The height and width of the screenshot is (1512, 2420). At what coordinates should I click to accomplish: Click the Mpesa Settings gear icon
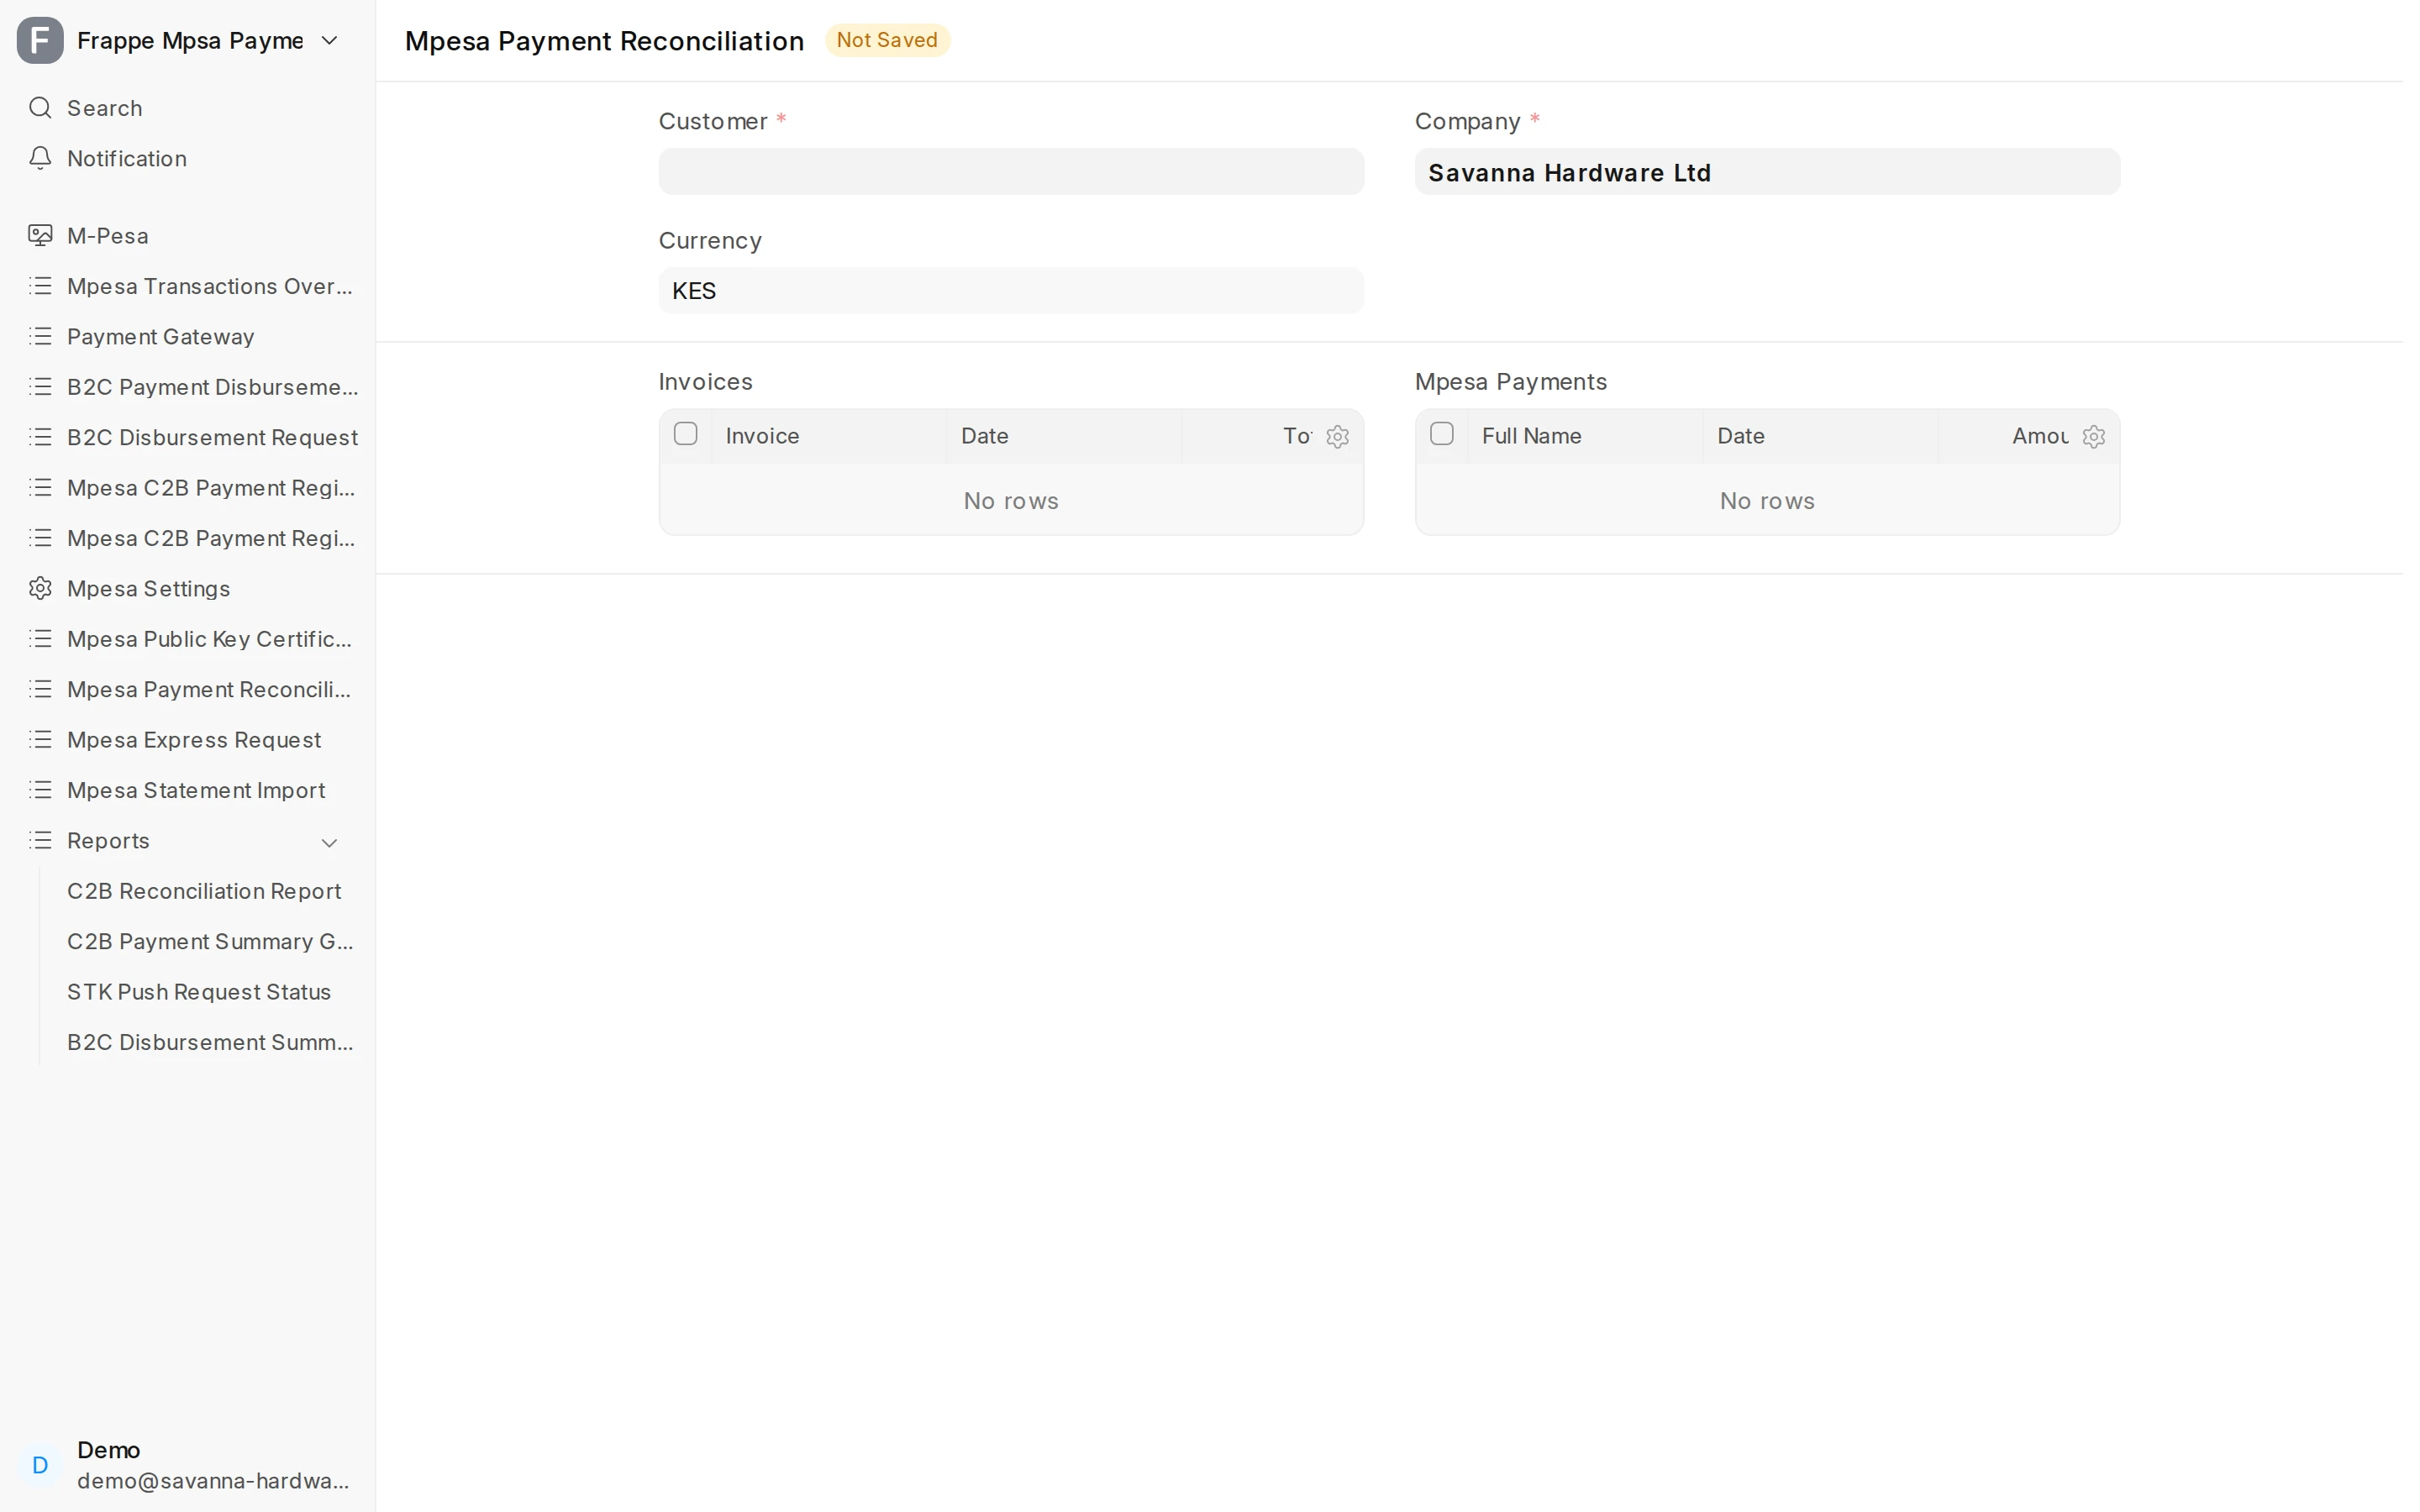pyautogui.click(x=40, y=588)
